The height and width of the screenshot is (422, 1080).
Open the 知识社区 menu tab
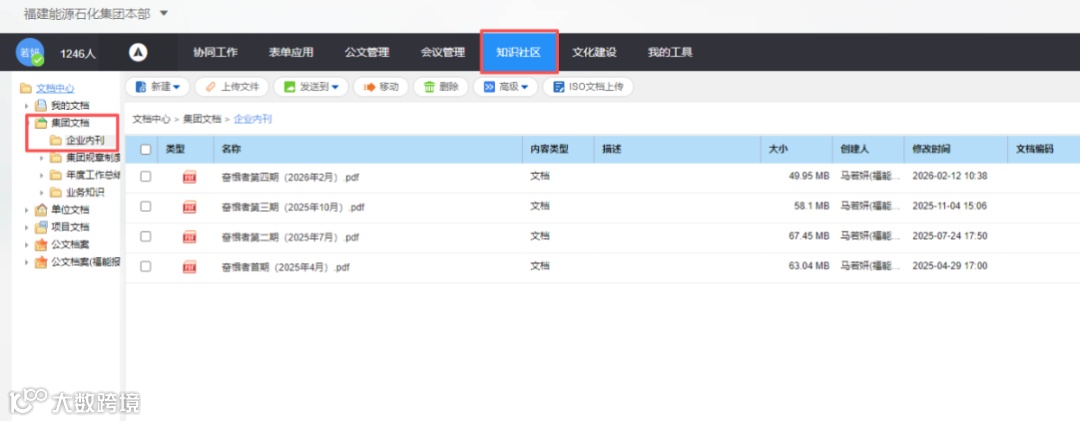point(519,52)
